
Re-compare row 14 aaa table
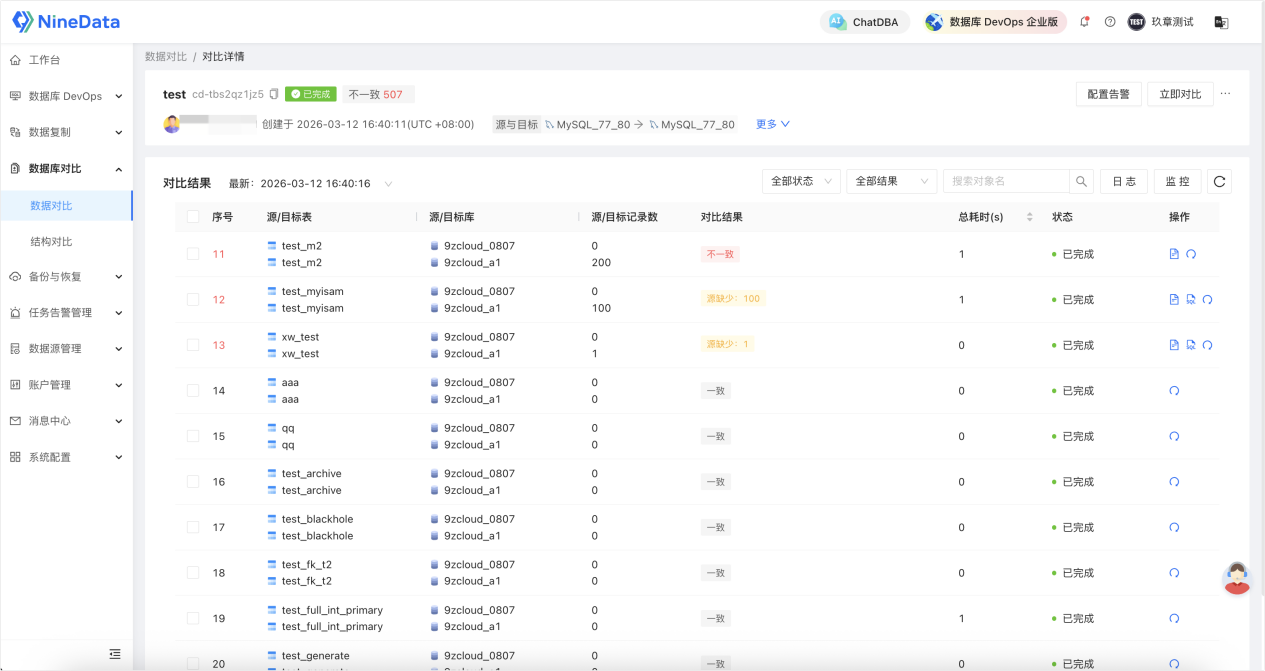pos(1174,391)
